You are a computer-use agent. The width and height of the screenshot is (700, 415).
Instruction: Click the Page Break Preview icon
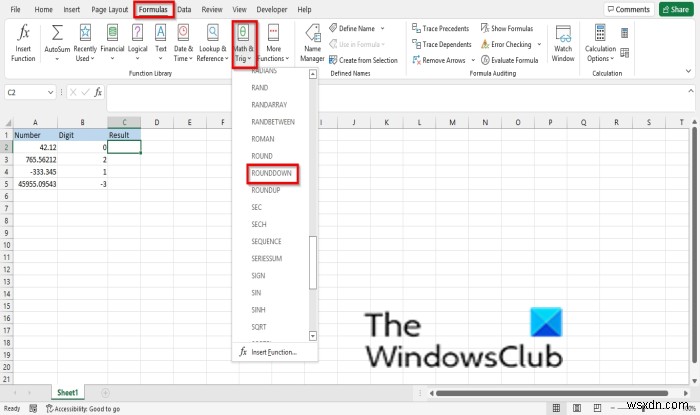pyautogui.click(x=597, y=408)
